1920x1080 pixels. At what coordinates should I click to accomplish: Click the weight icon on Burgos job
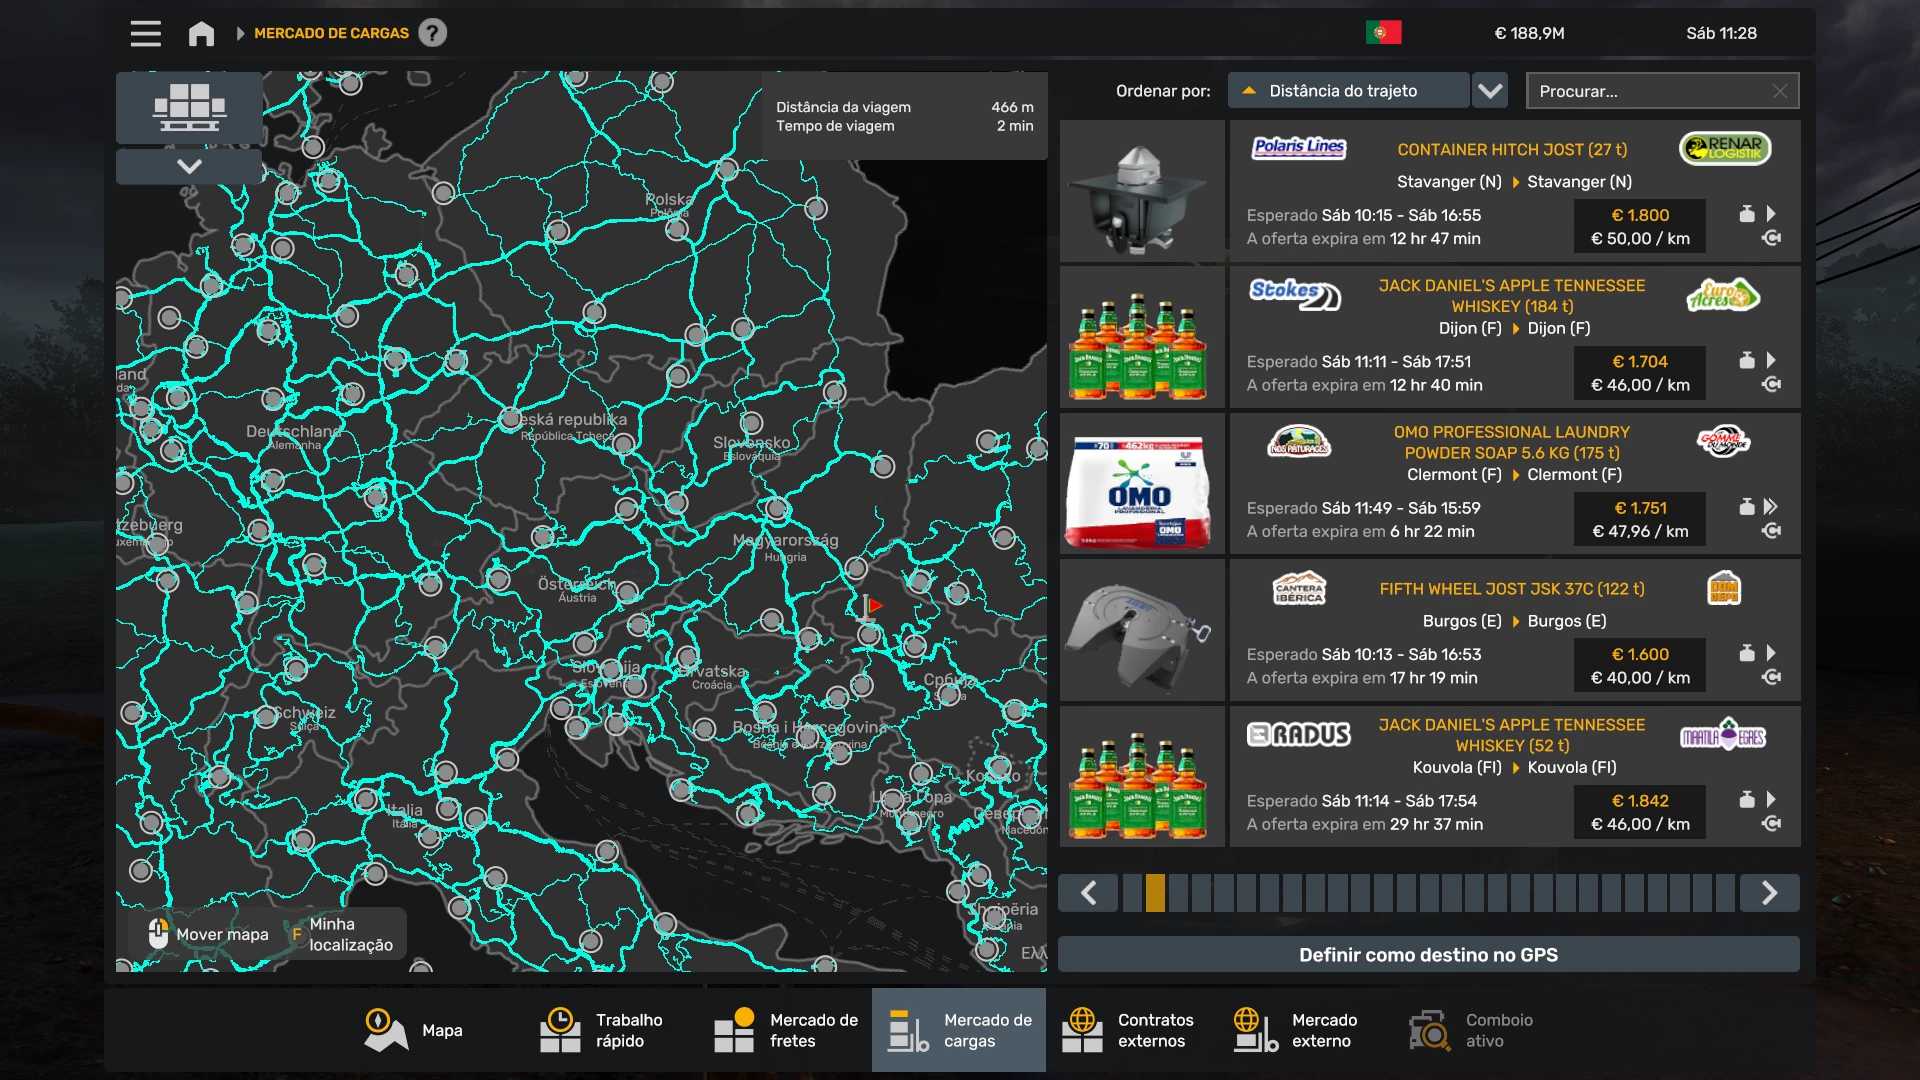(1746, 653)
